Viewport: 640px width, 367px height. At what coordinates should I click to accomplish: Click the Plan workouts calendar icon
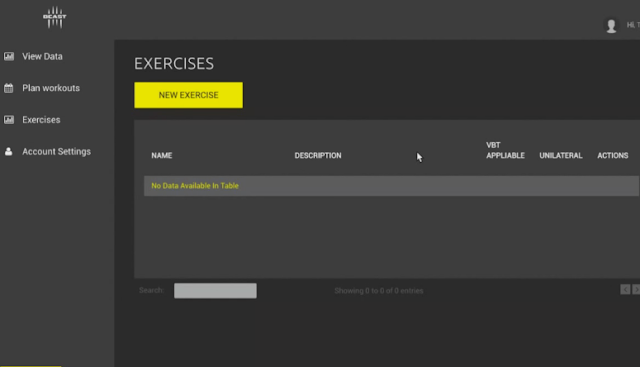click(9, 88)
